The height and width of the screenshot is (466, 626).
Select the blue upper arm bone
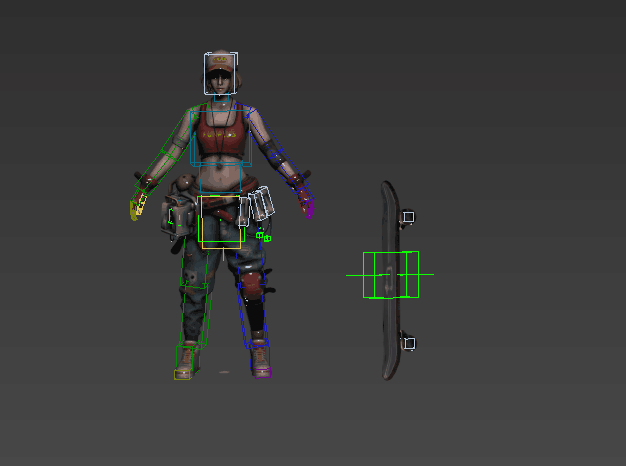tap(263, 131)
